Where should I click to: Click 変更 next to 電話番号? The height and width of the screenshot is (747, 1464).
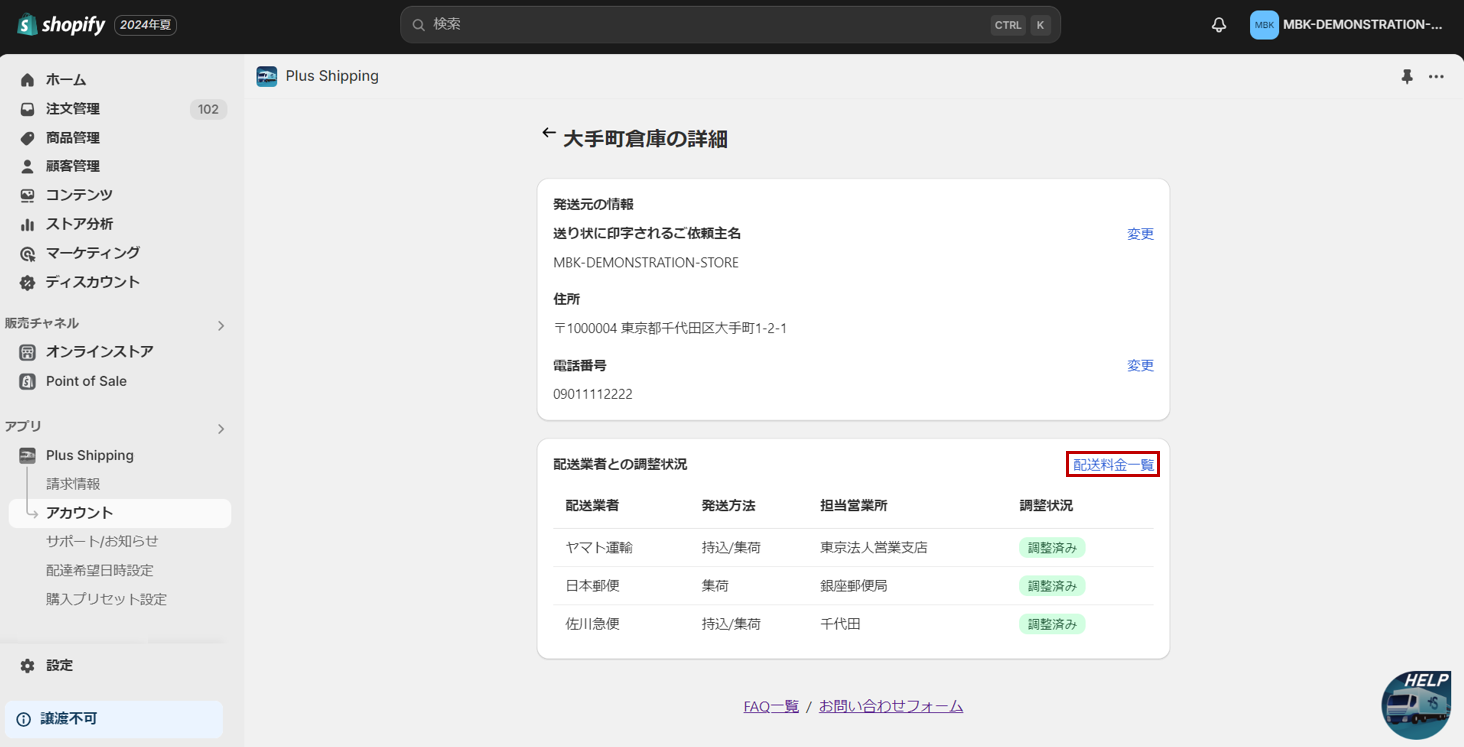coord(1140,365)
